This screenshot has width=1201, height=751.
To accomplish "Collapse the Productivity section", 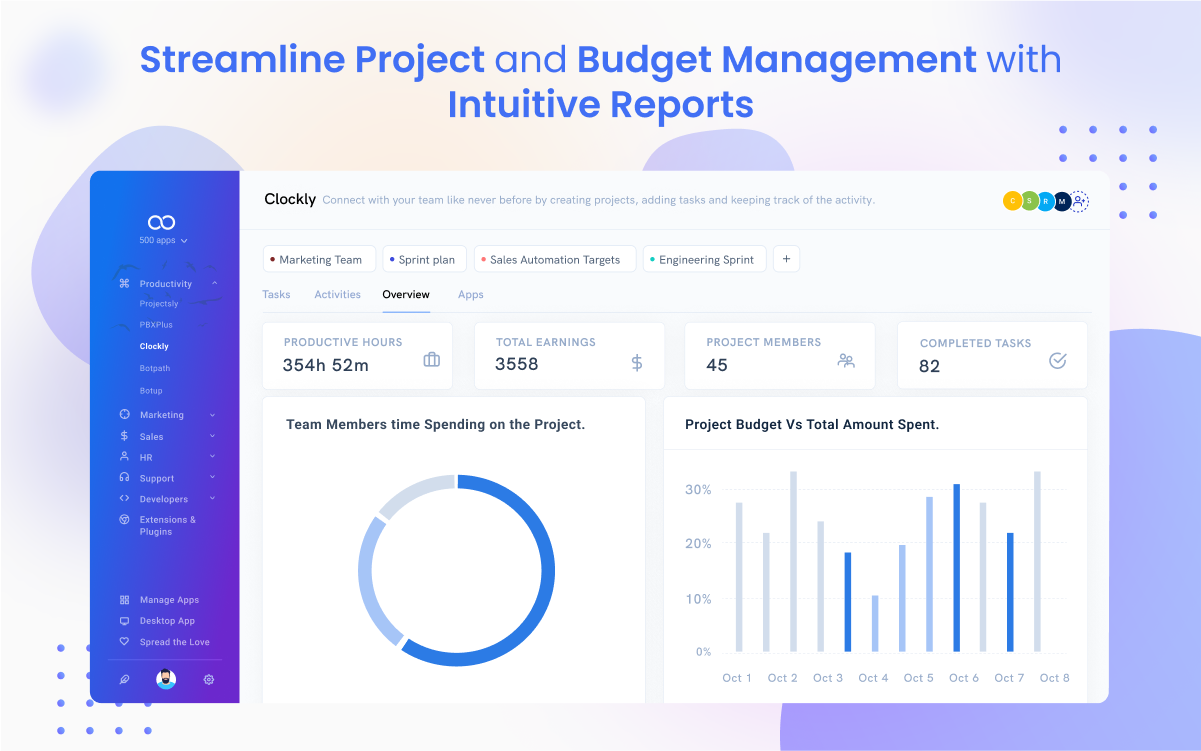I will (214, 284).
